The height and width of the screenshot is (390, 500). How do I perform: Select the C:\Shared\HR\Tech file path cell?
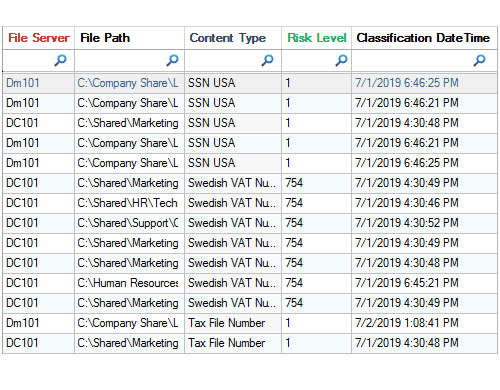pyautogui.click(x=129, y=203)
